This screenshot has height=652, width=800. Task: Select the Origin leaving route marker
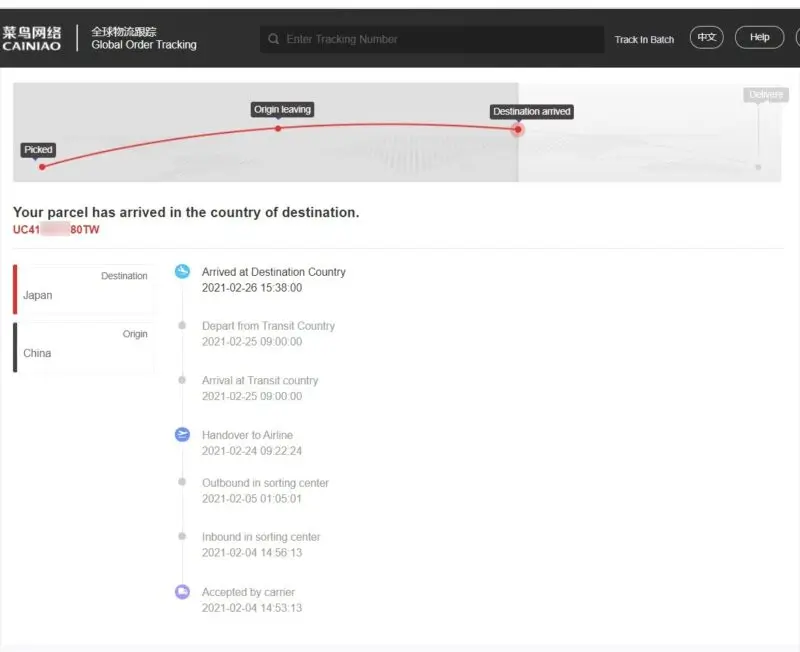278,128
